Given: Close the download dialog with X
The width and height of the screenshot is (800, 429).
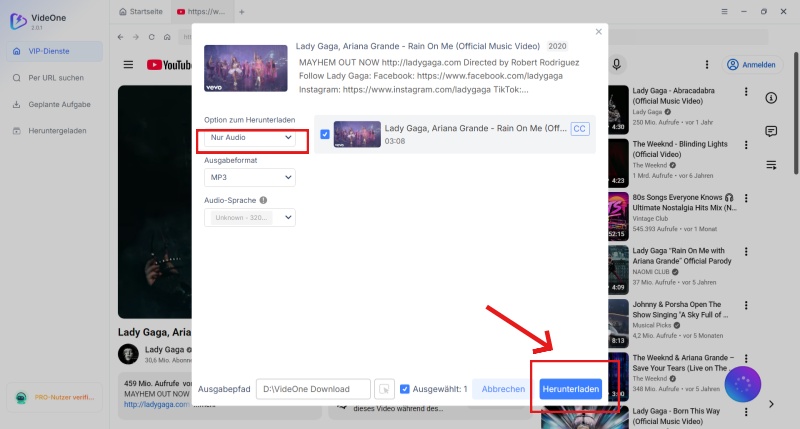Looking at the screenshot, I should tap(598, 32).
